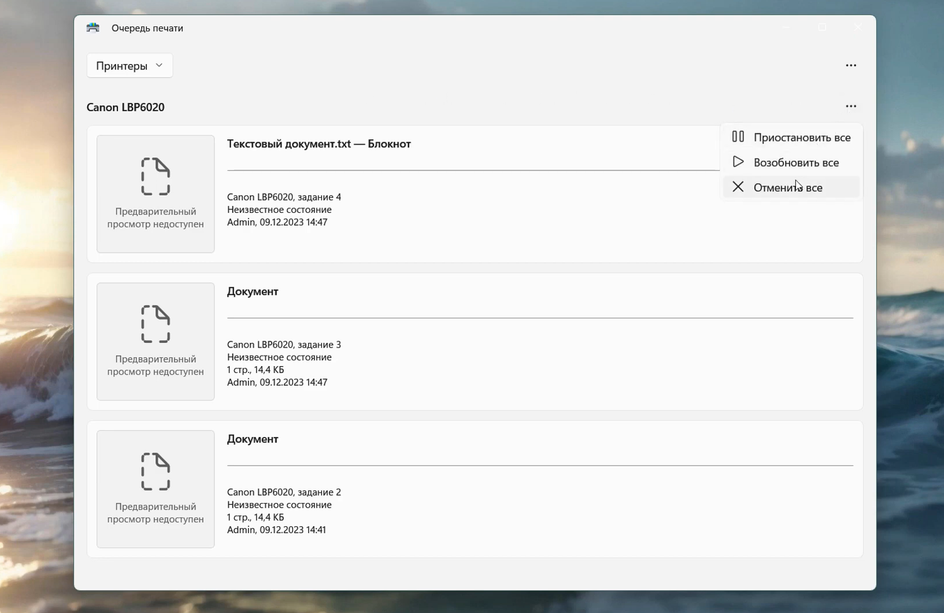Select Возобновить все in the menu

click(791, 163)
